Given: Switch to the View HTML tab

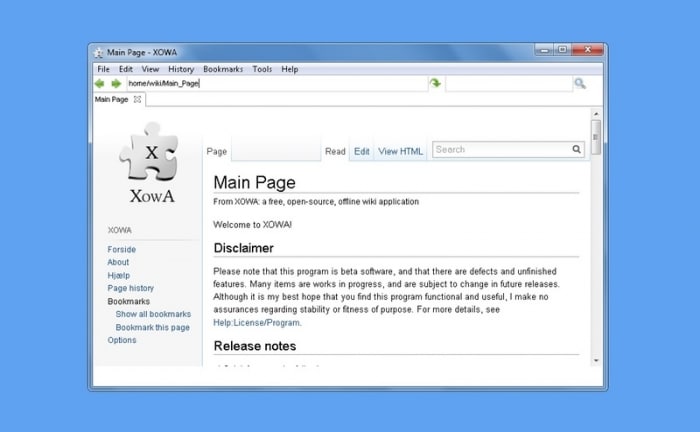Looking at the screenshot, I should [400, 151].
